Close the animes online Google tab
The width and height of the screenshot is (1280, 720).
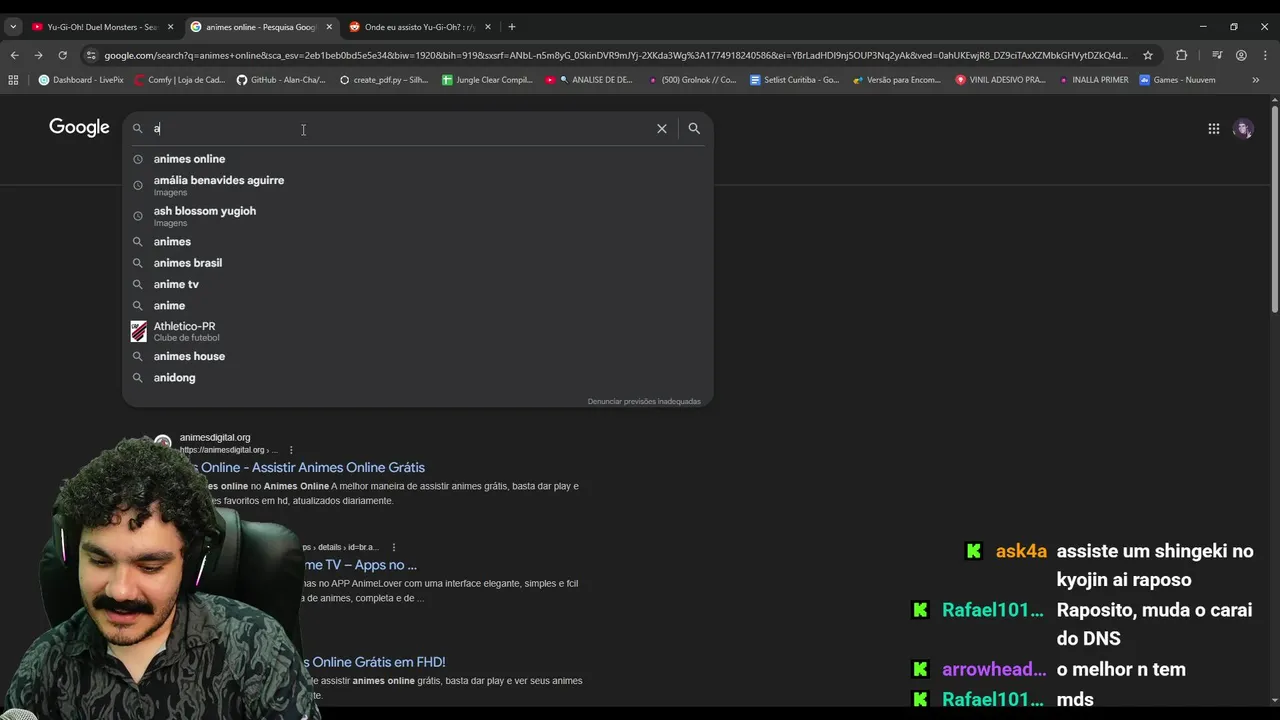[329, 27]
